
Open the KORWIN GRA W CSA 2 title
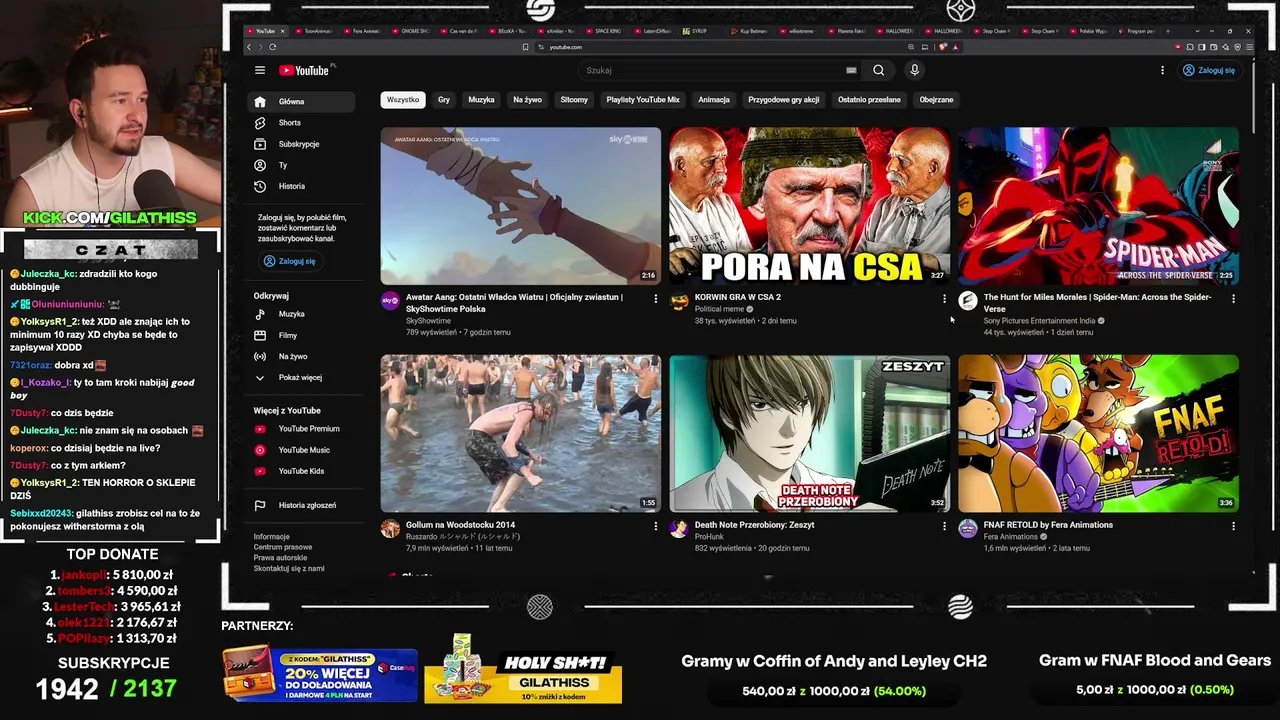[x=738, y=297]
